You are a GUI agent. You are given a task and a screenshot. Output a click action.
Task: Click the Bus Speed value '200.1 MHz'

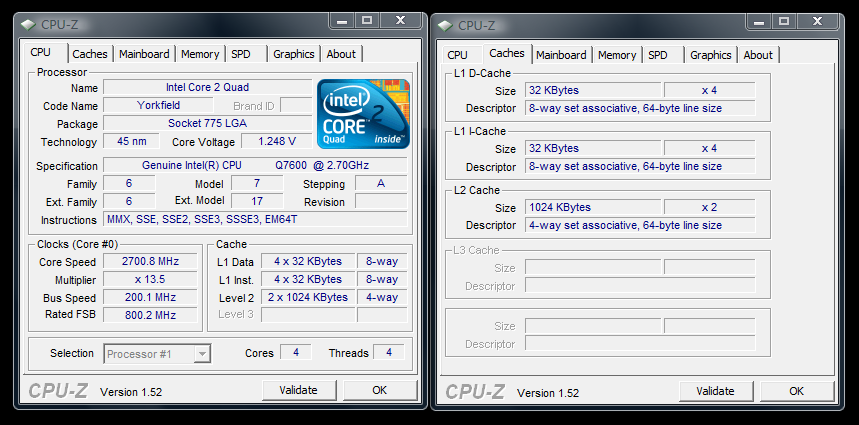[150, 297]
